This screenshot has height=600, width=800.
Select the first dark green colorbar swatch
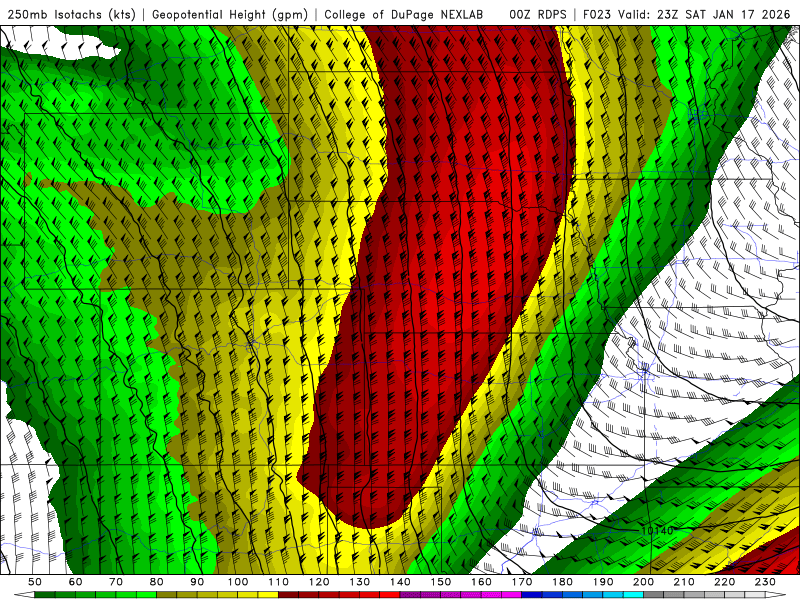[x=44, y=595]
